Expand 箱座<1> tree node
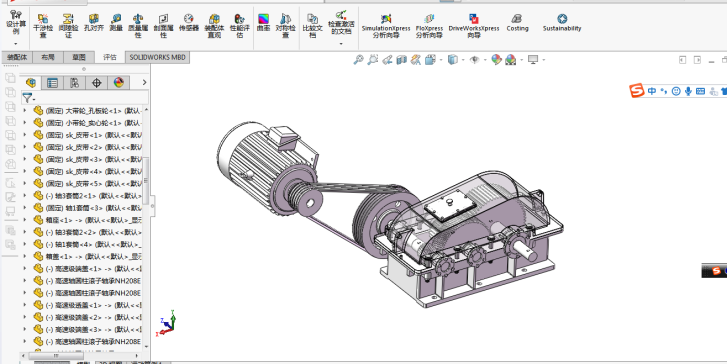727x364 pixels. click(x=25, y=220)
